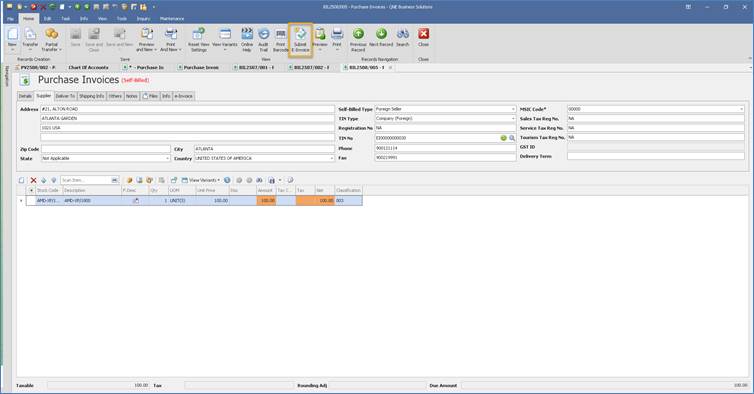Click red X delete row icon in grid toolbar
Viewport: 754px width, 394px height.
[x=33, y=180]
